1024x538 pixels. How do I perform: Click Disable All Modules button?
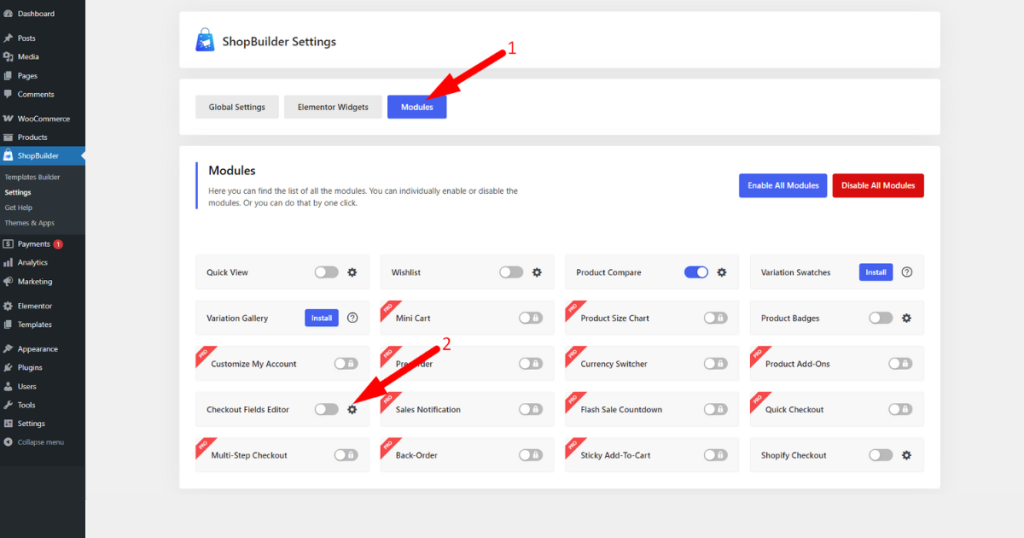click(878, 185)
